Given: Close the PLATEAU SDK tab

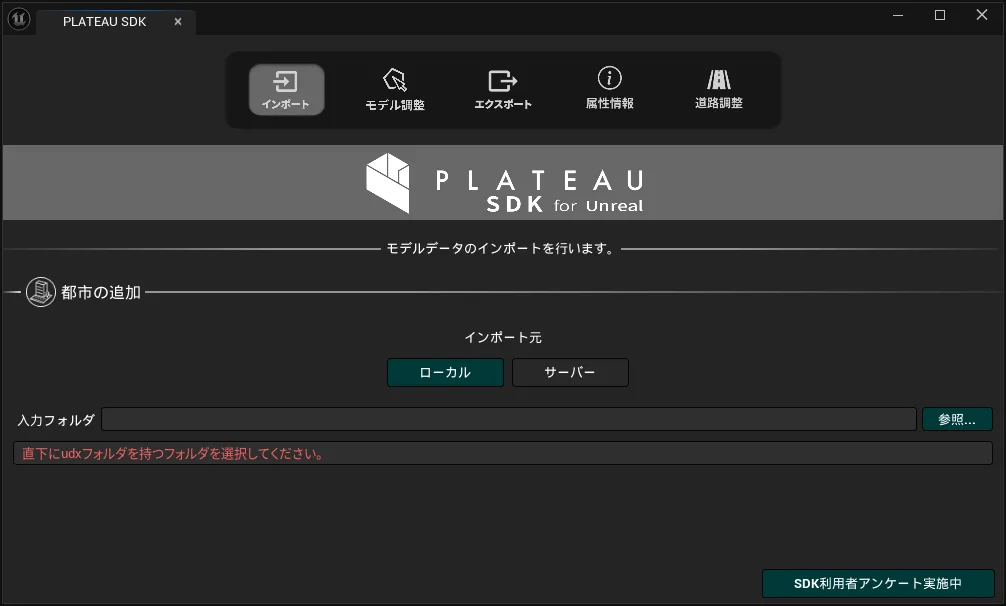Looking at the screenshot, I should click(178, 22).
